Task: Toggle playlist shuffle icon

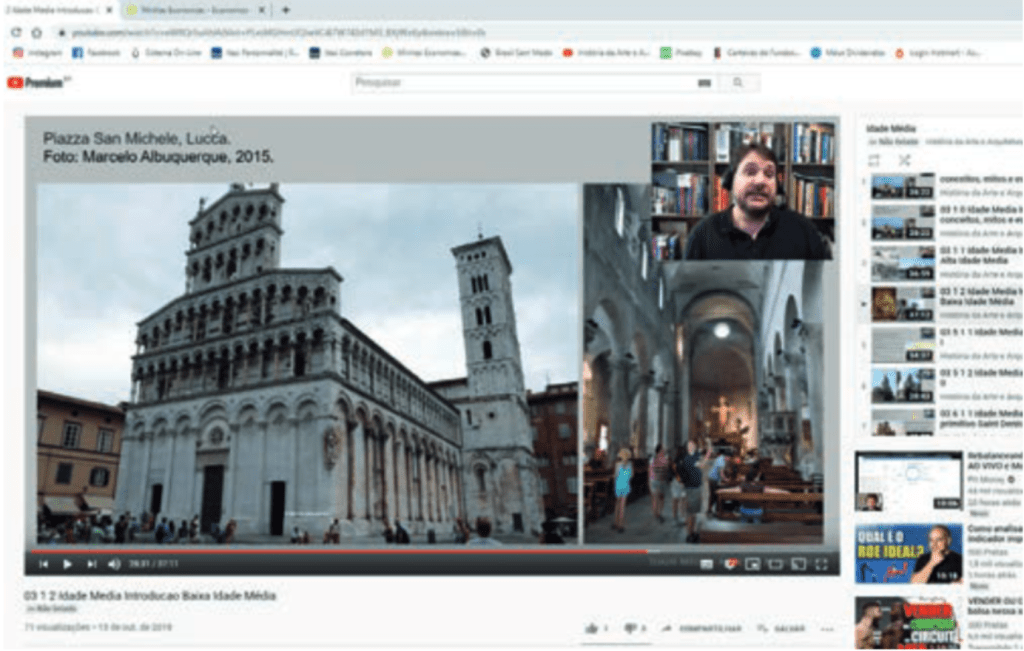Action: pyautogui.click(x=904, y=160)
